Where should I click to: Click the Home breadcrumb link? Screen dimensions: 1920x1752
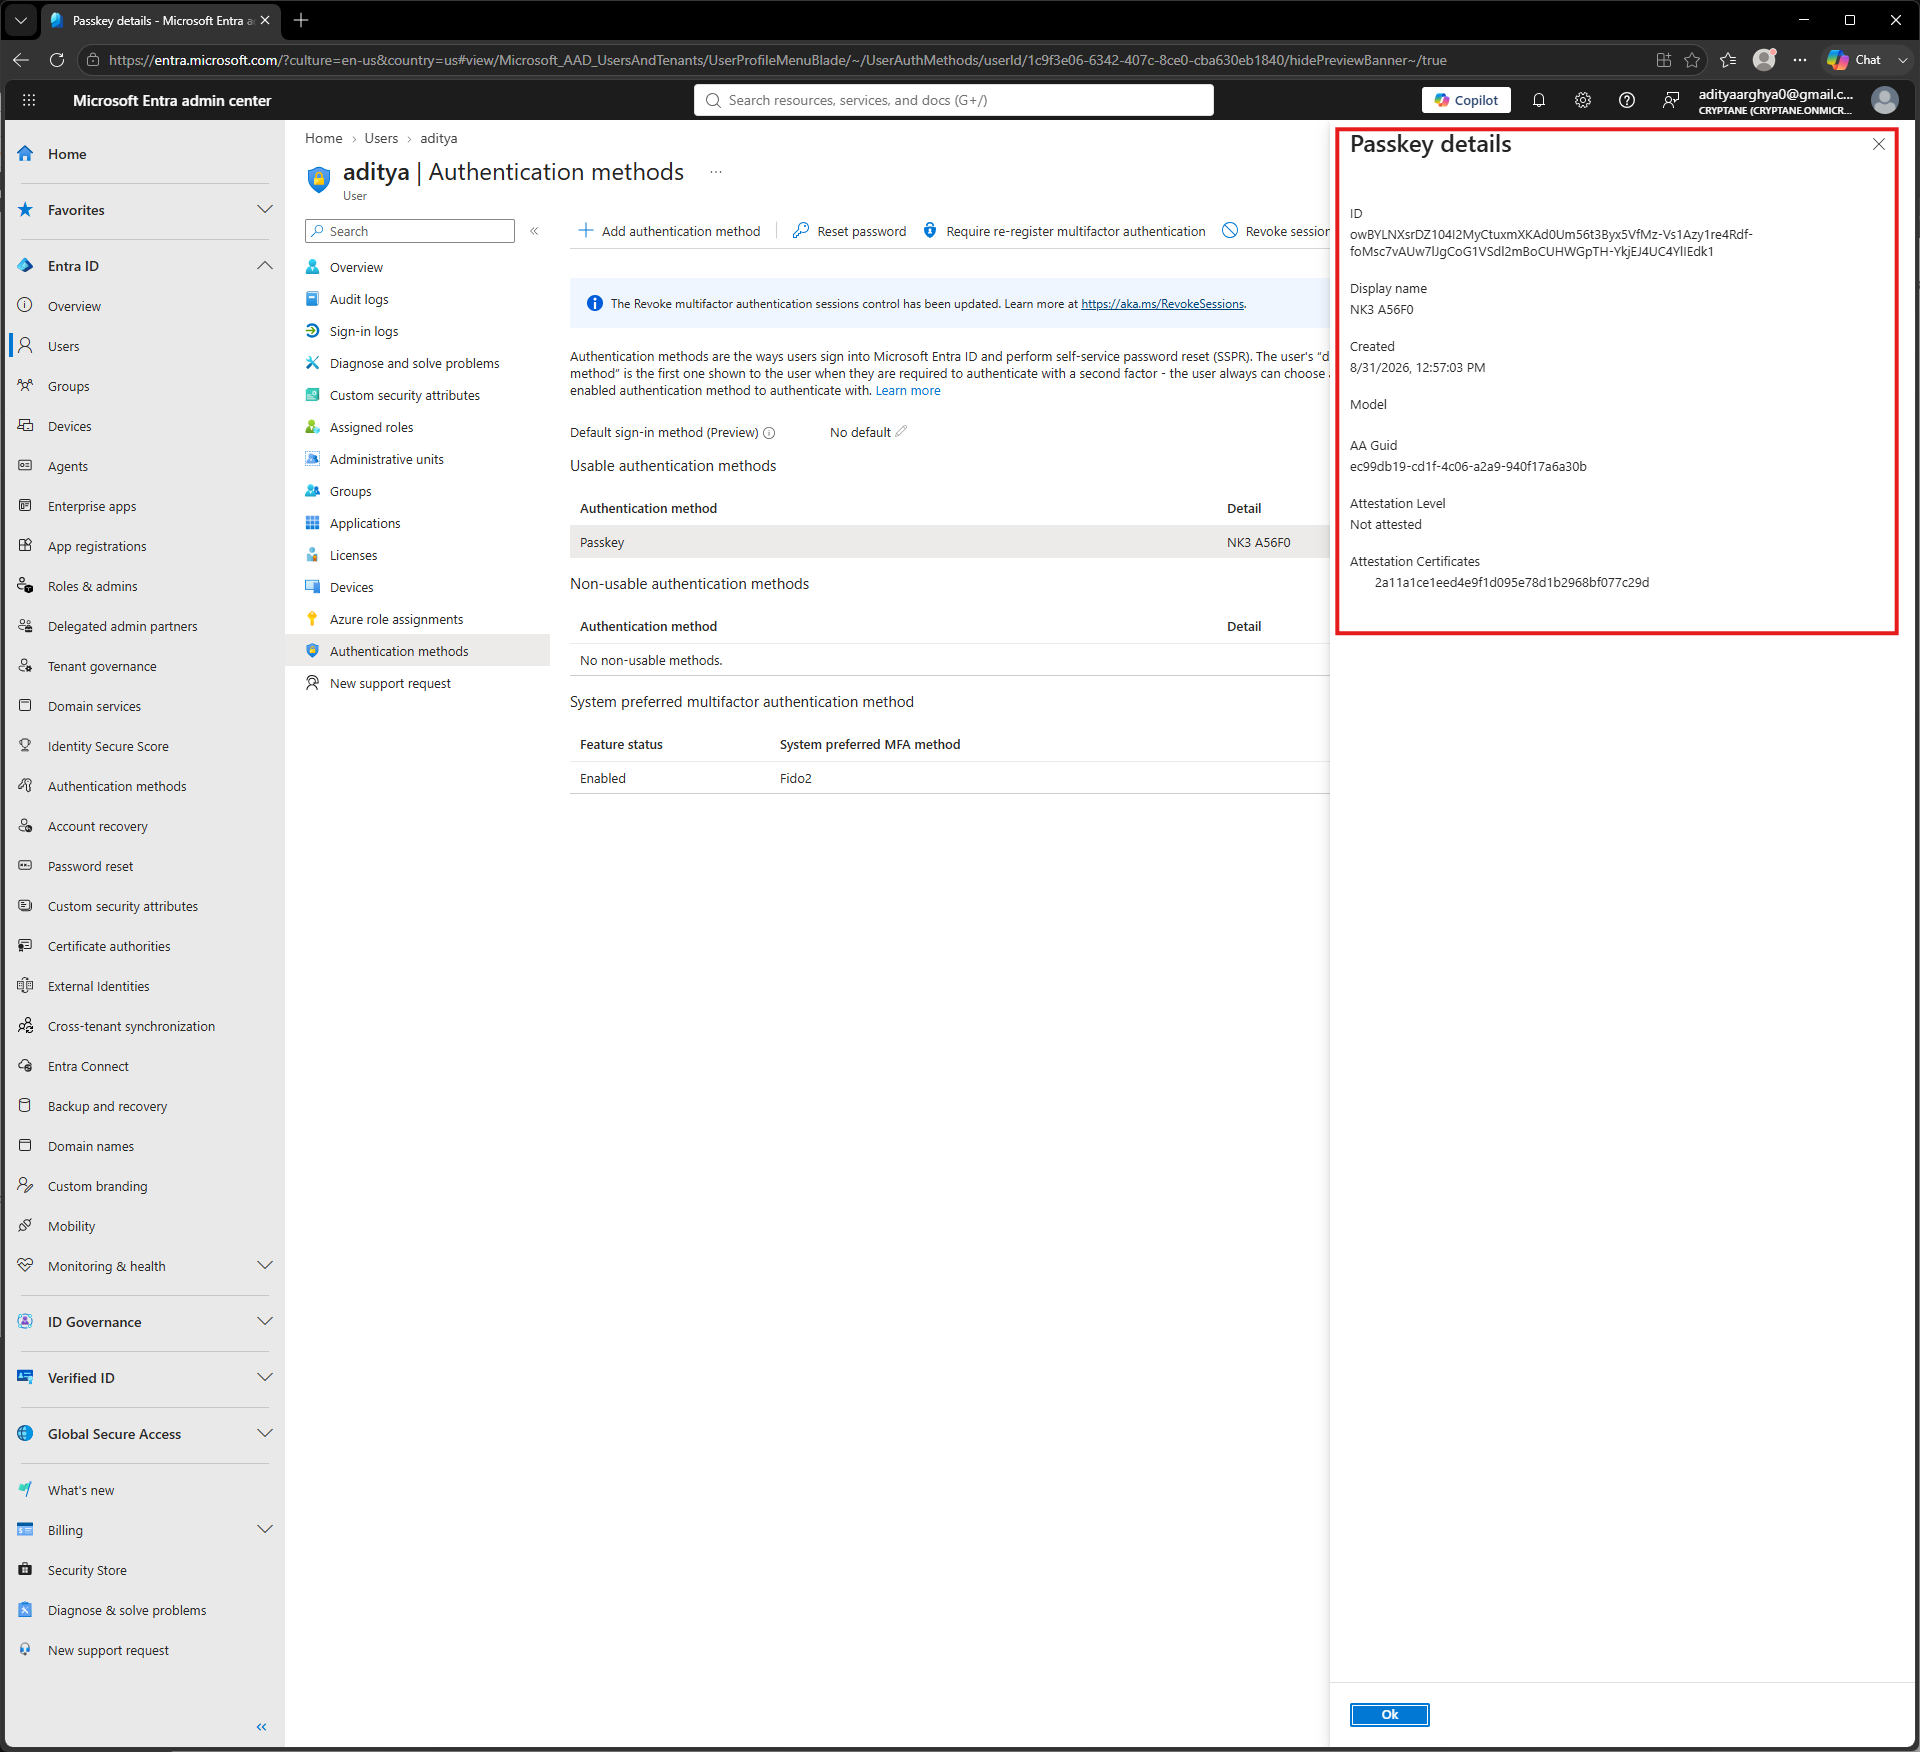[x=323, y=138]
